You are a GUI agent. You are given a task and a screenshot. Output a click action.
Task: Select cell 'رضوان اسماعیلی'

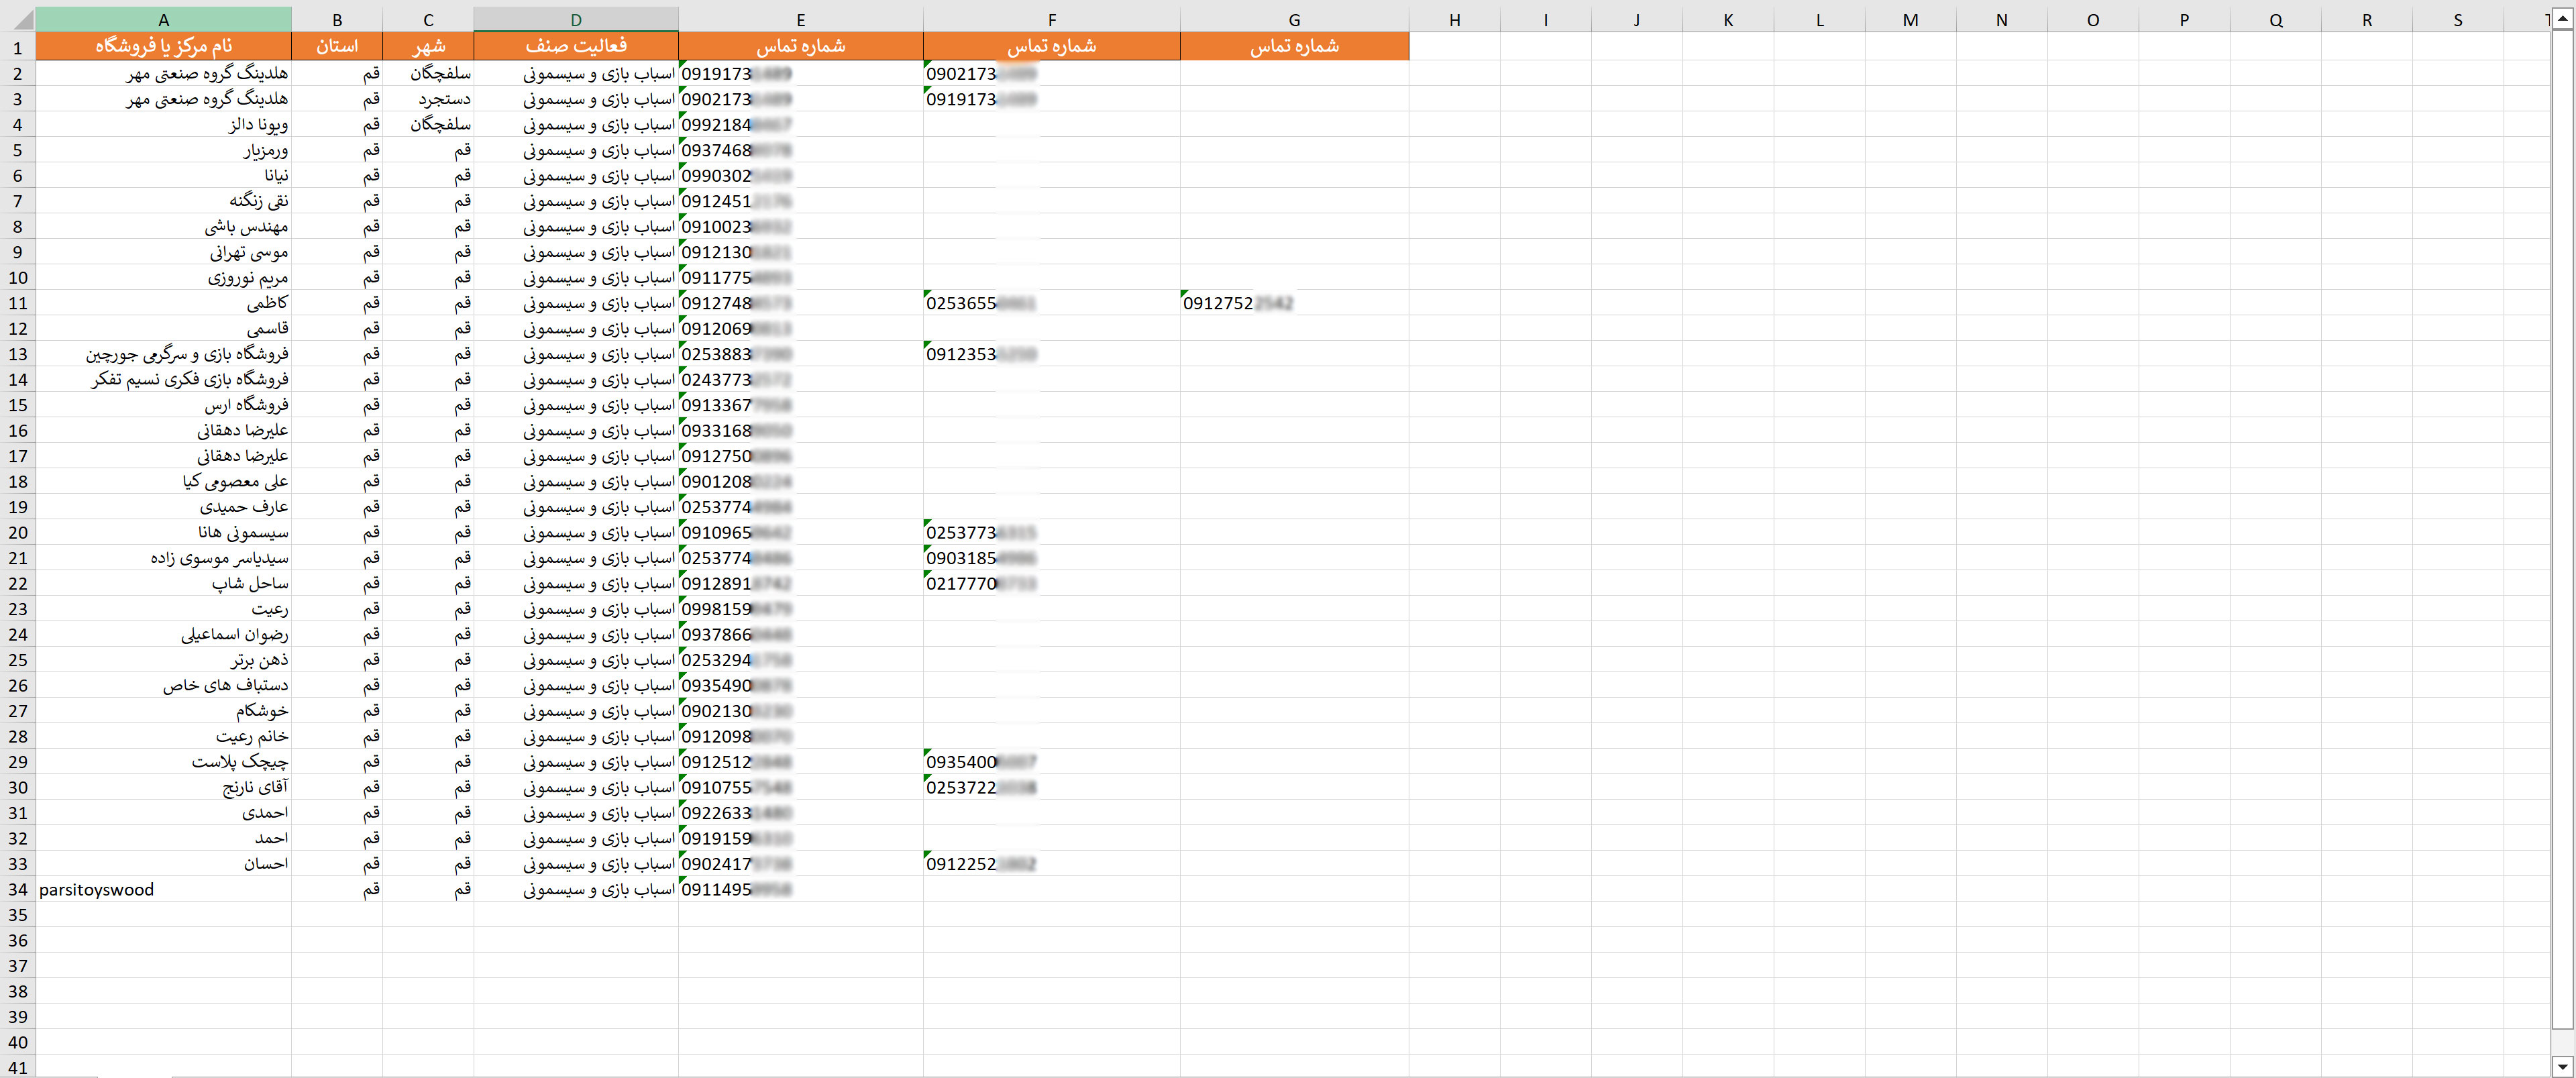(163, 634)
